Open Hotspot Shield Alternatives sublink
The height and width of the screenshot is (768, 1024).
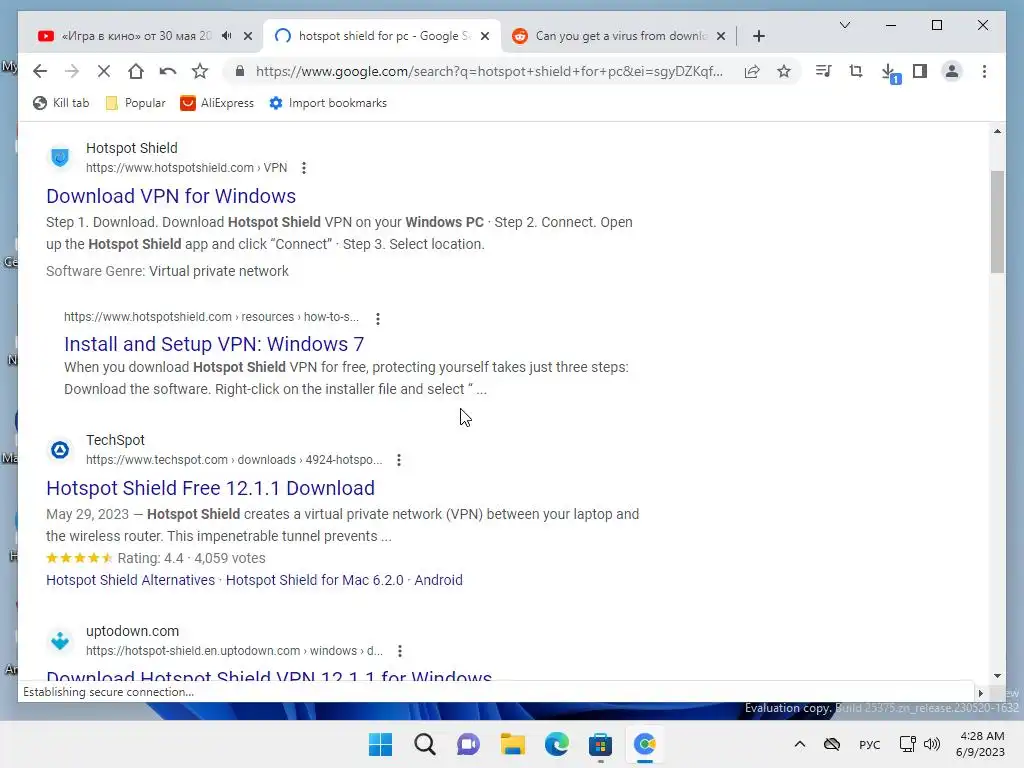pos(131,580)
